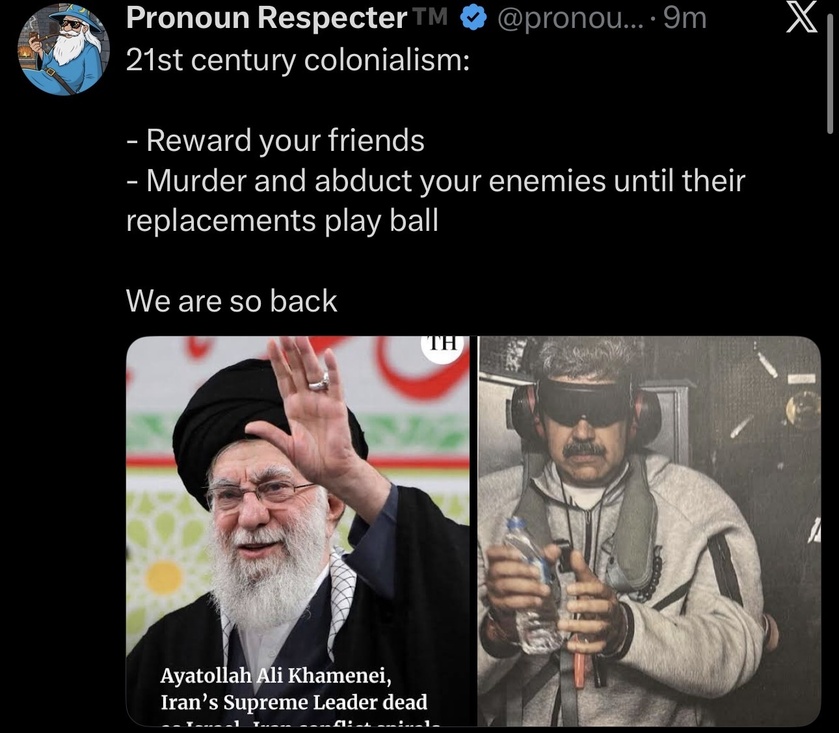Open the right photo of blindfolded man
839x733 pixels.
(649, 531)
